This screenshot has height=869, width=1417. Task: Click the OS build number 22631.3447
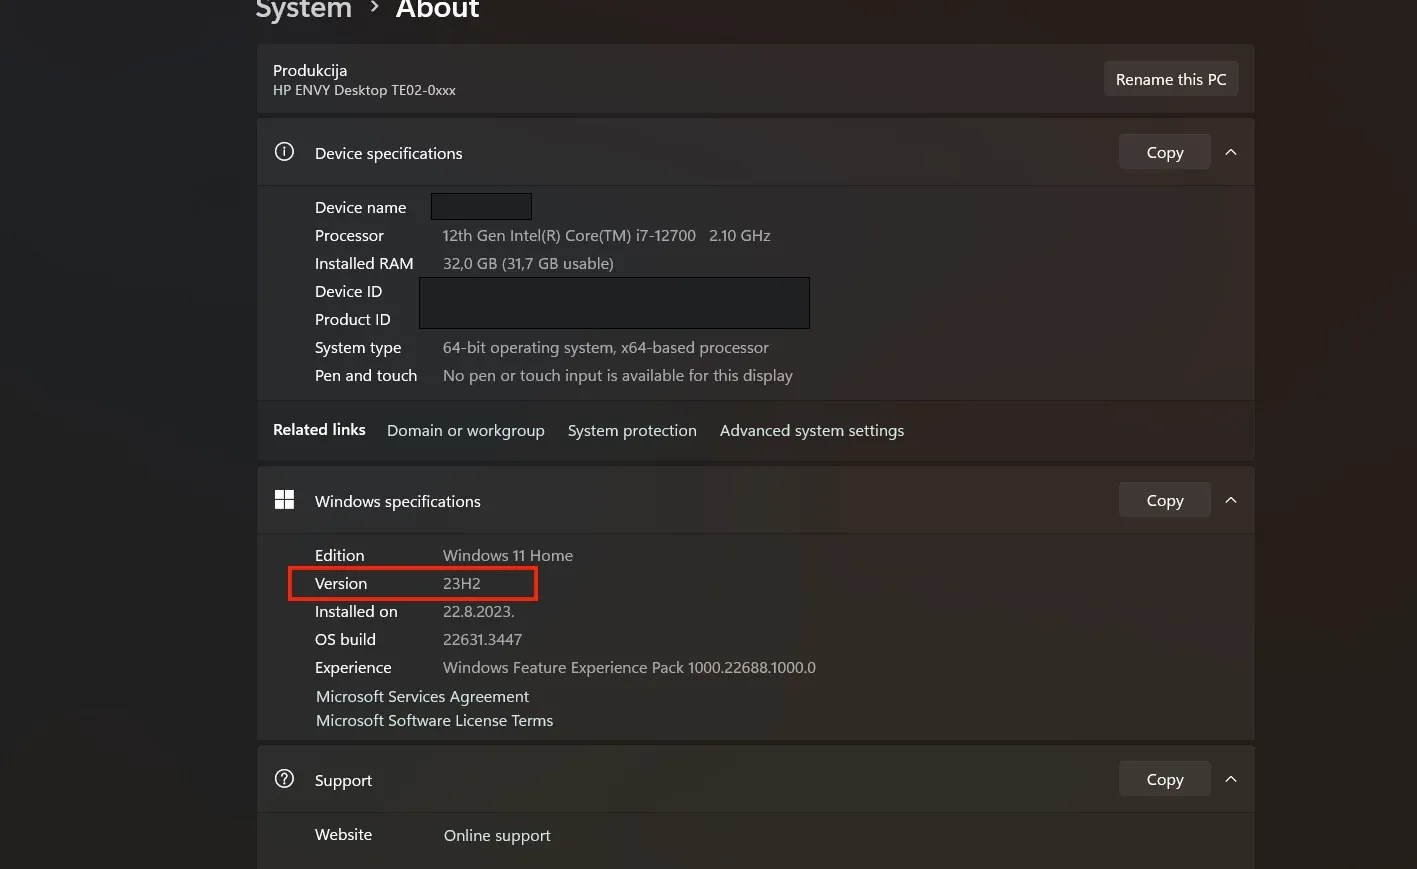[482, 640]
